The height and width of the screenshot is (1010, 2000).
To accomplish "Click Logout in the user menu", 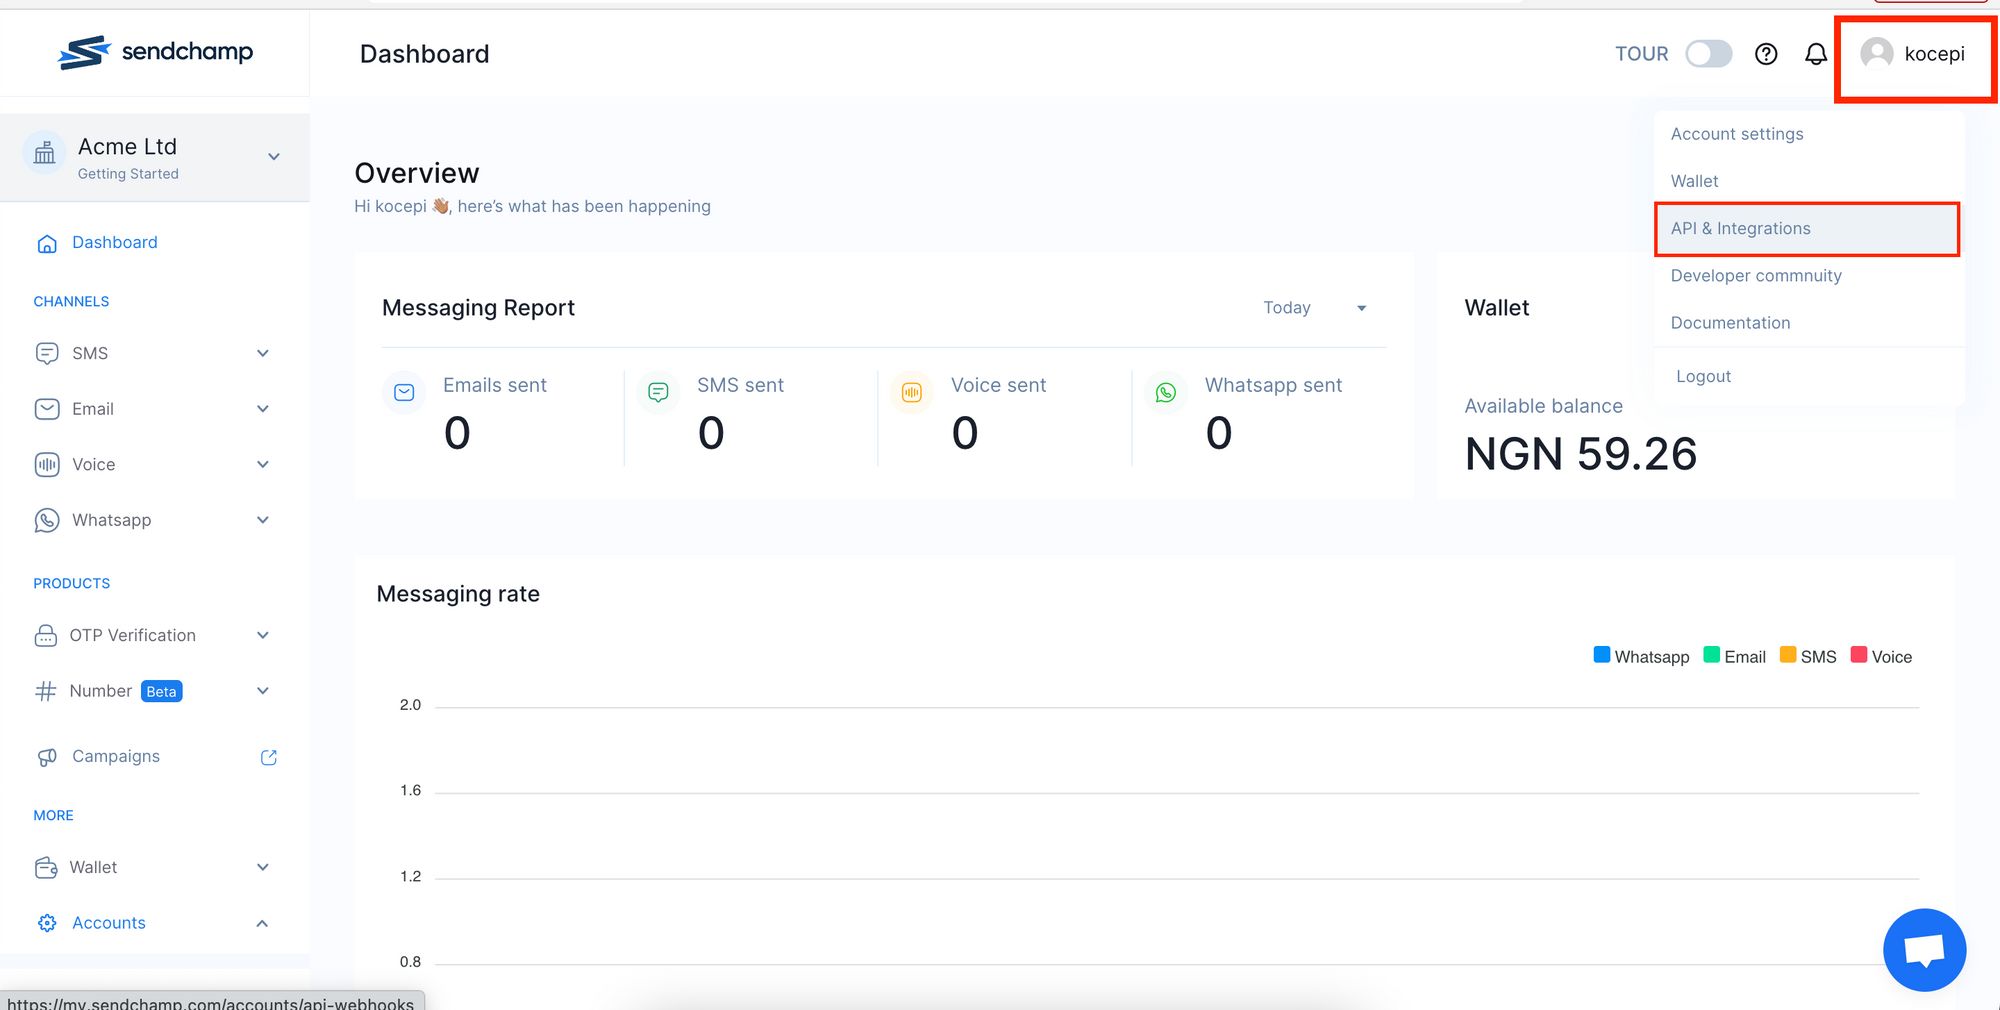I will click(x=1703, y=376).
